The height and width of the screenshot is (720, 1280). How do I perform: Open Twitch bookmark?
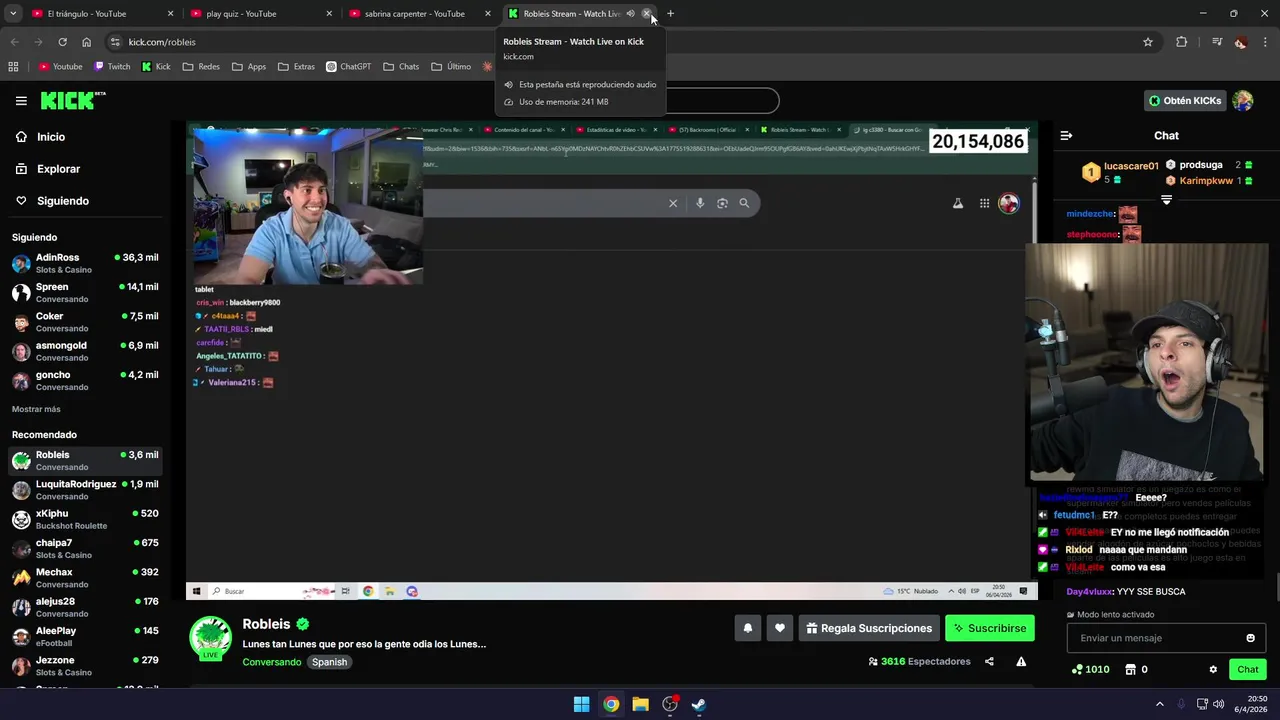click(x=112, y=66)
